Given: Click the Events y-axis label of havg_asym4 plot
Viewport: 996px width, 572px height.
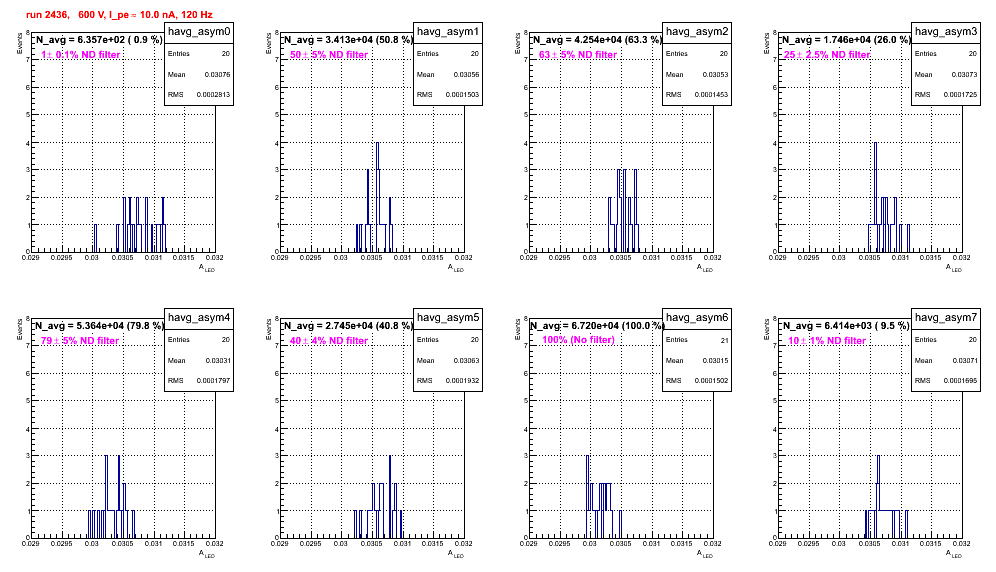Looking at the screenshot, I should point(20,330).
